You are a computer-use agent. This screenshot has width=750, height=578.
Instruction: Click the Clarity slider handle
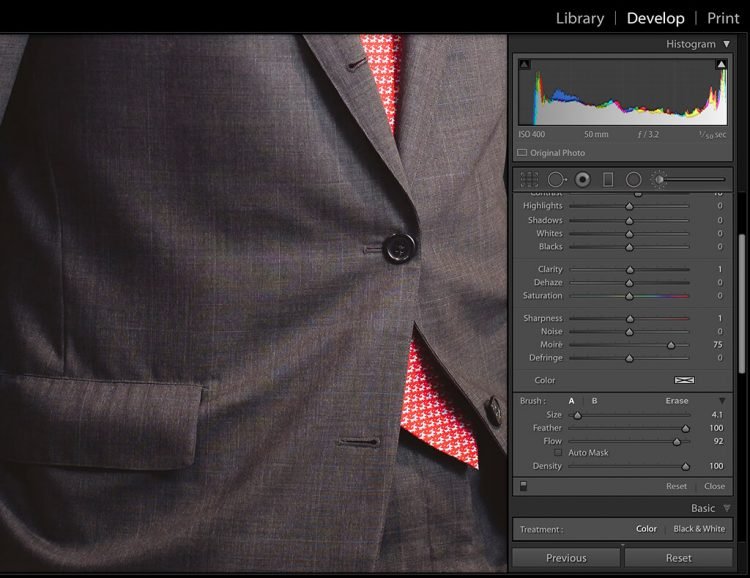630,270
